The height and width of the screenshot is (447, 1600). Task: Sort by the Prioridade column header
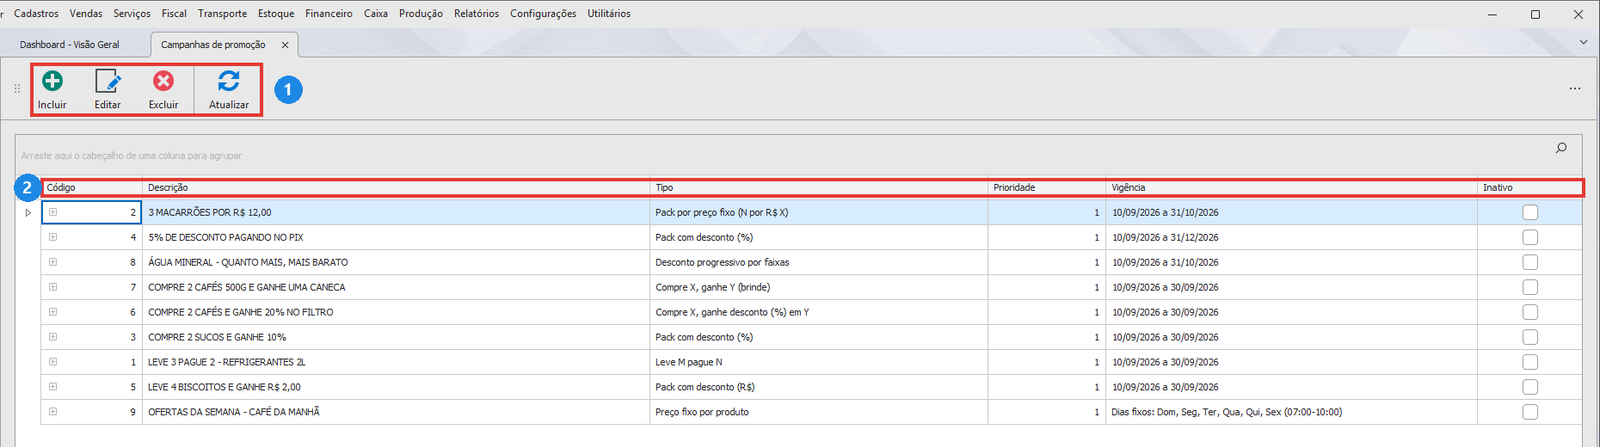click(1047, 188)
